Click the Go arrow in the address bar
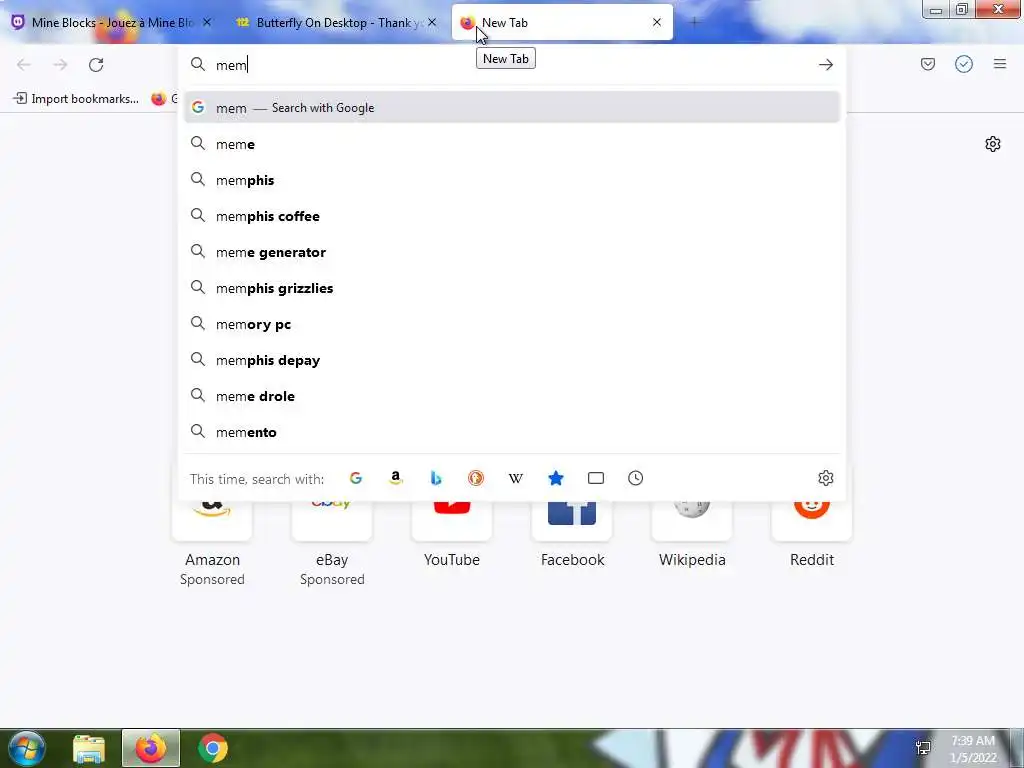Image resolution: width=1024 pixels, height=768 pixels. [x=825, y=65]
